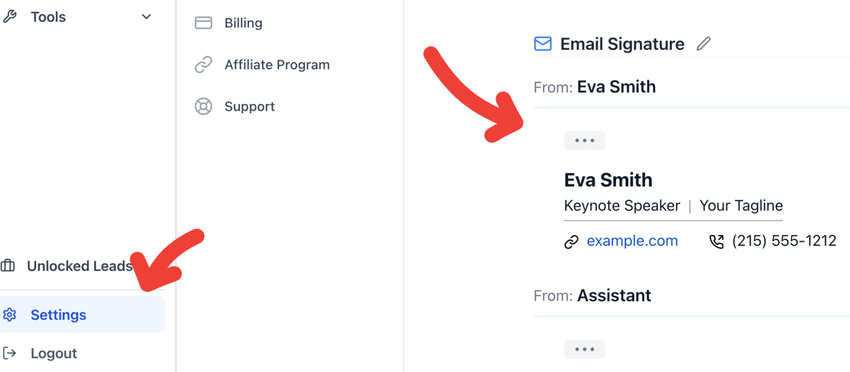Log out using the Logout label

point(54,354)
